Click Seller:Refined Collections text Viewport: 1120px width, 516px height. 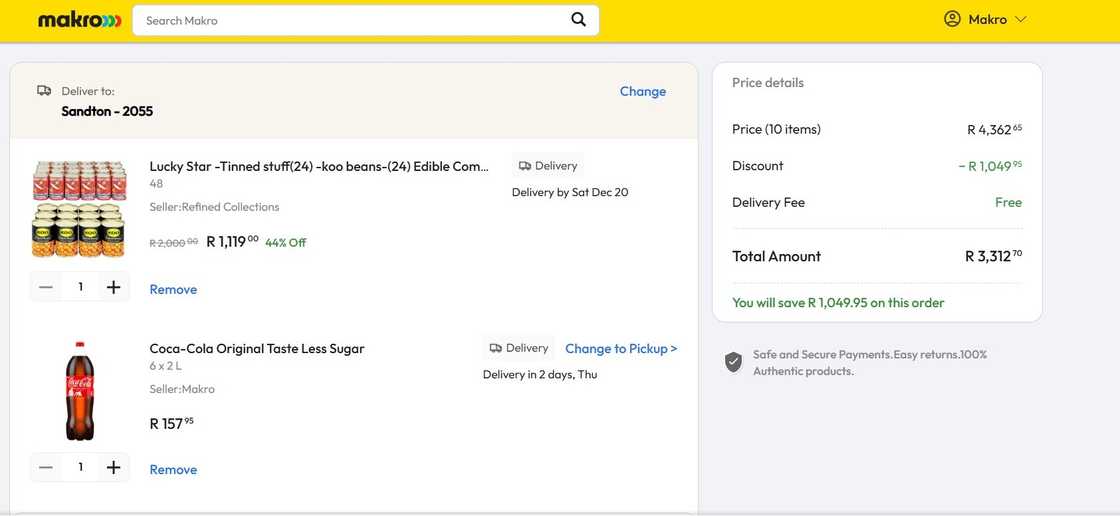coord(214,207)
